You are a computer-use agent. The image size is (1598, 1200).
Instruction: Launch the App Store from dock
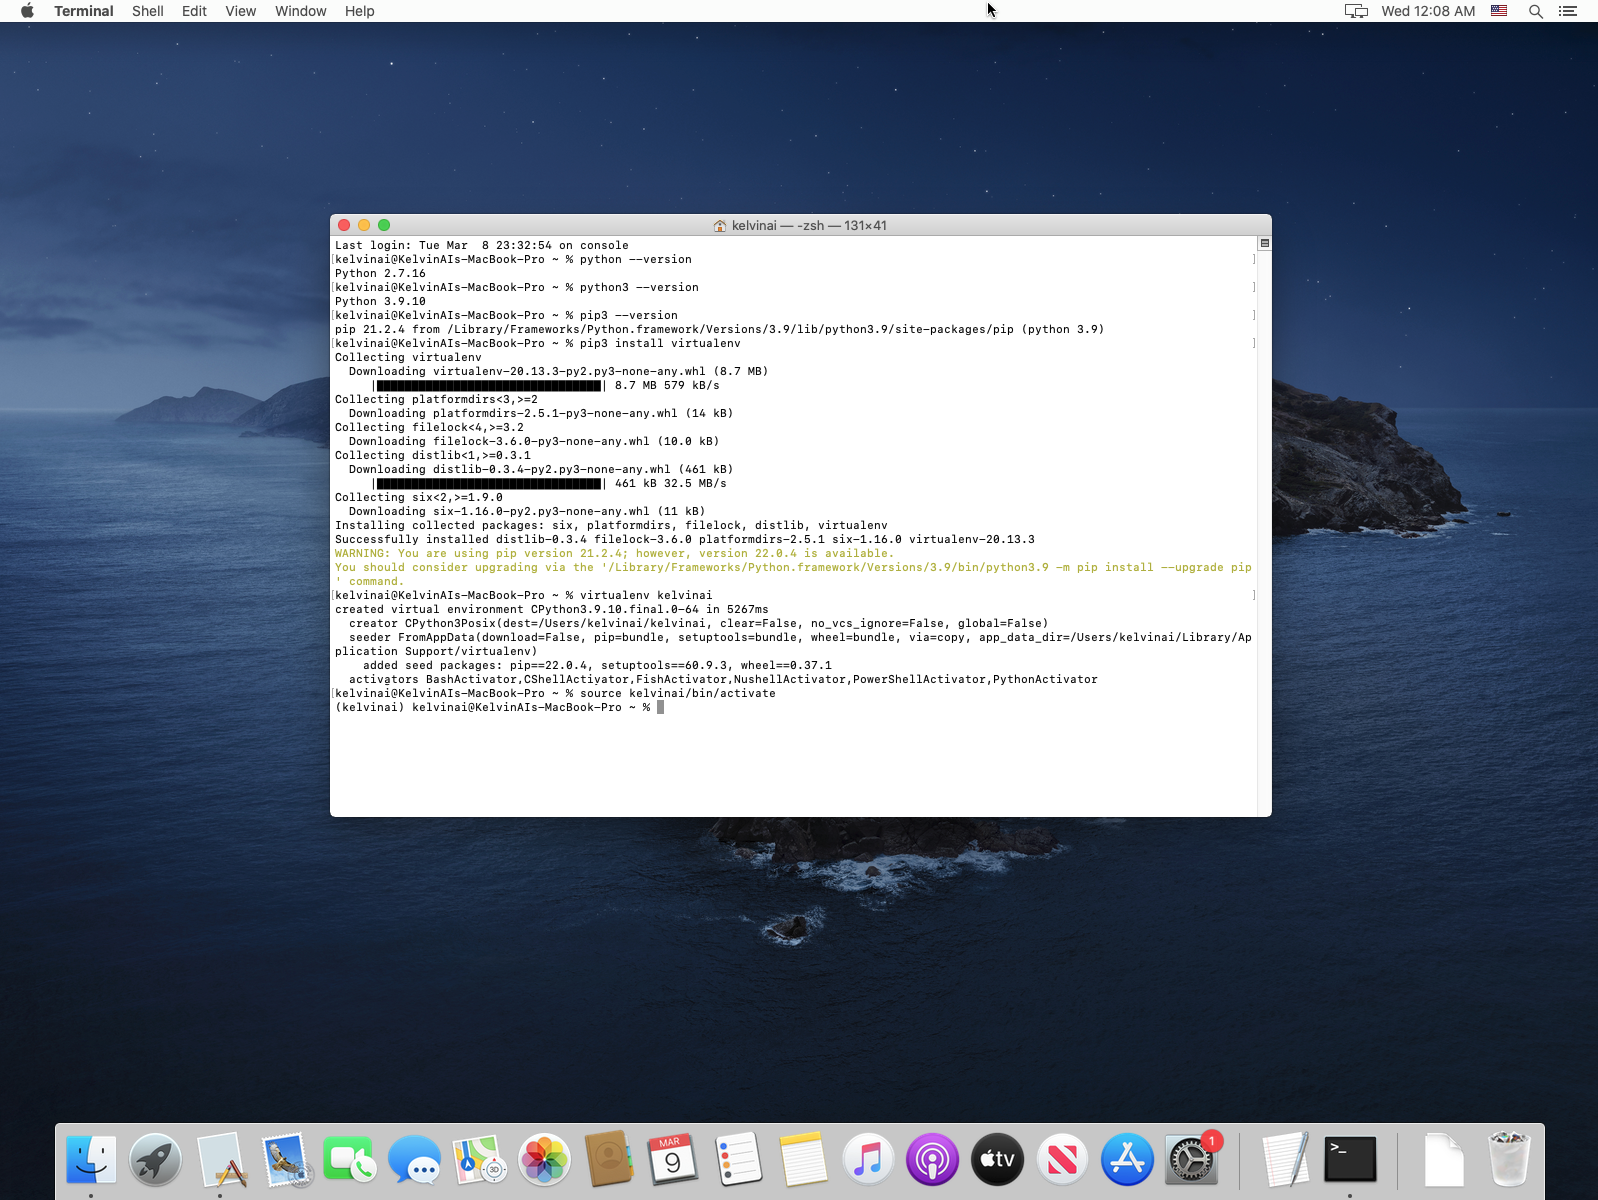[1127, 1160]
